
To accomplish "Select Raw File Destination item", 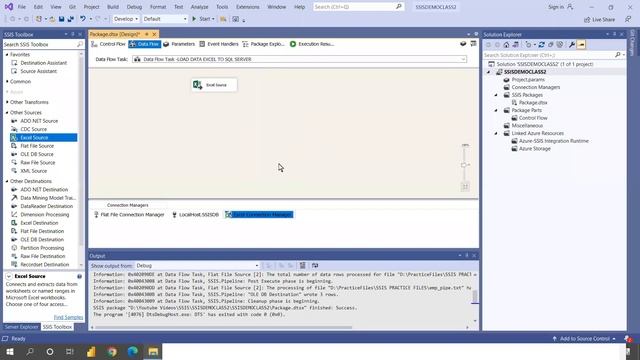I will (x=42, y=256).
